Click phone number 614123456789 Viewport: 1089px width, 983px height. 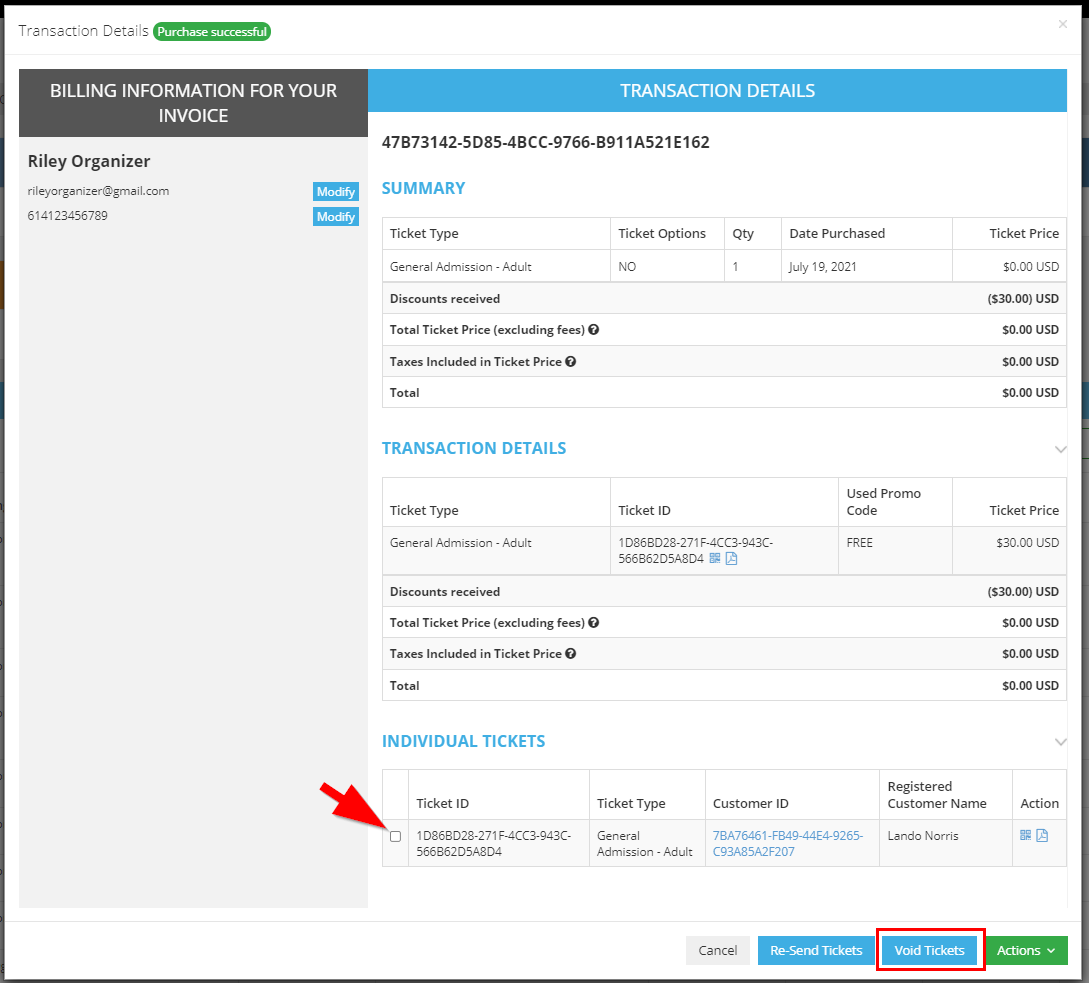tap(67, 215)
